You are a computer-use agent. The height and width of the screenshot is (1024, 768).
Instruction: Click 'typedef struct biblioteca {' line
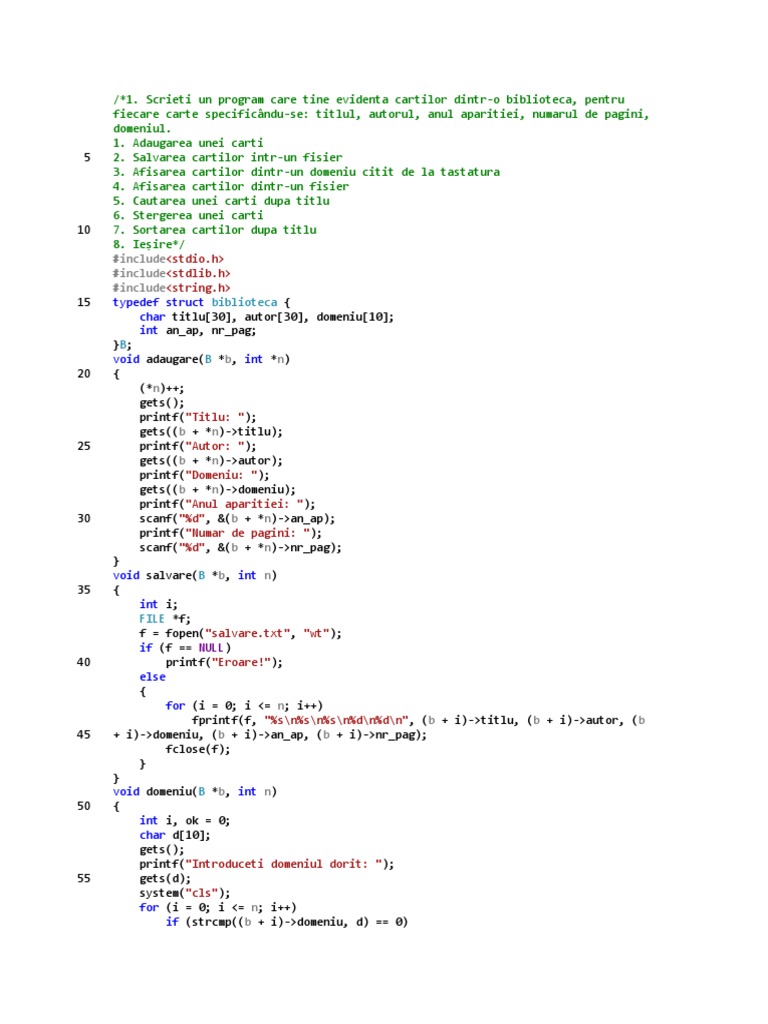tap(201, 302)
